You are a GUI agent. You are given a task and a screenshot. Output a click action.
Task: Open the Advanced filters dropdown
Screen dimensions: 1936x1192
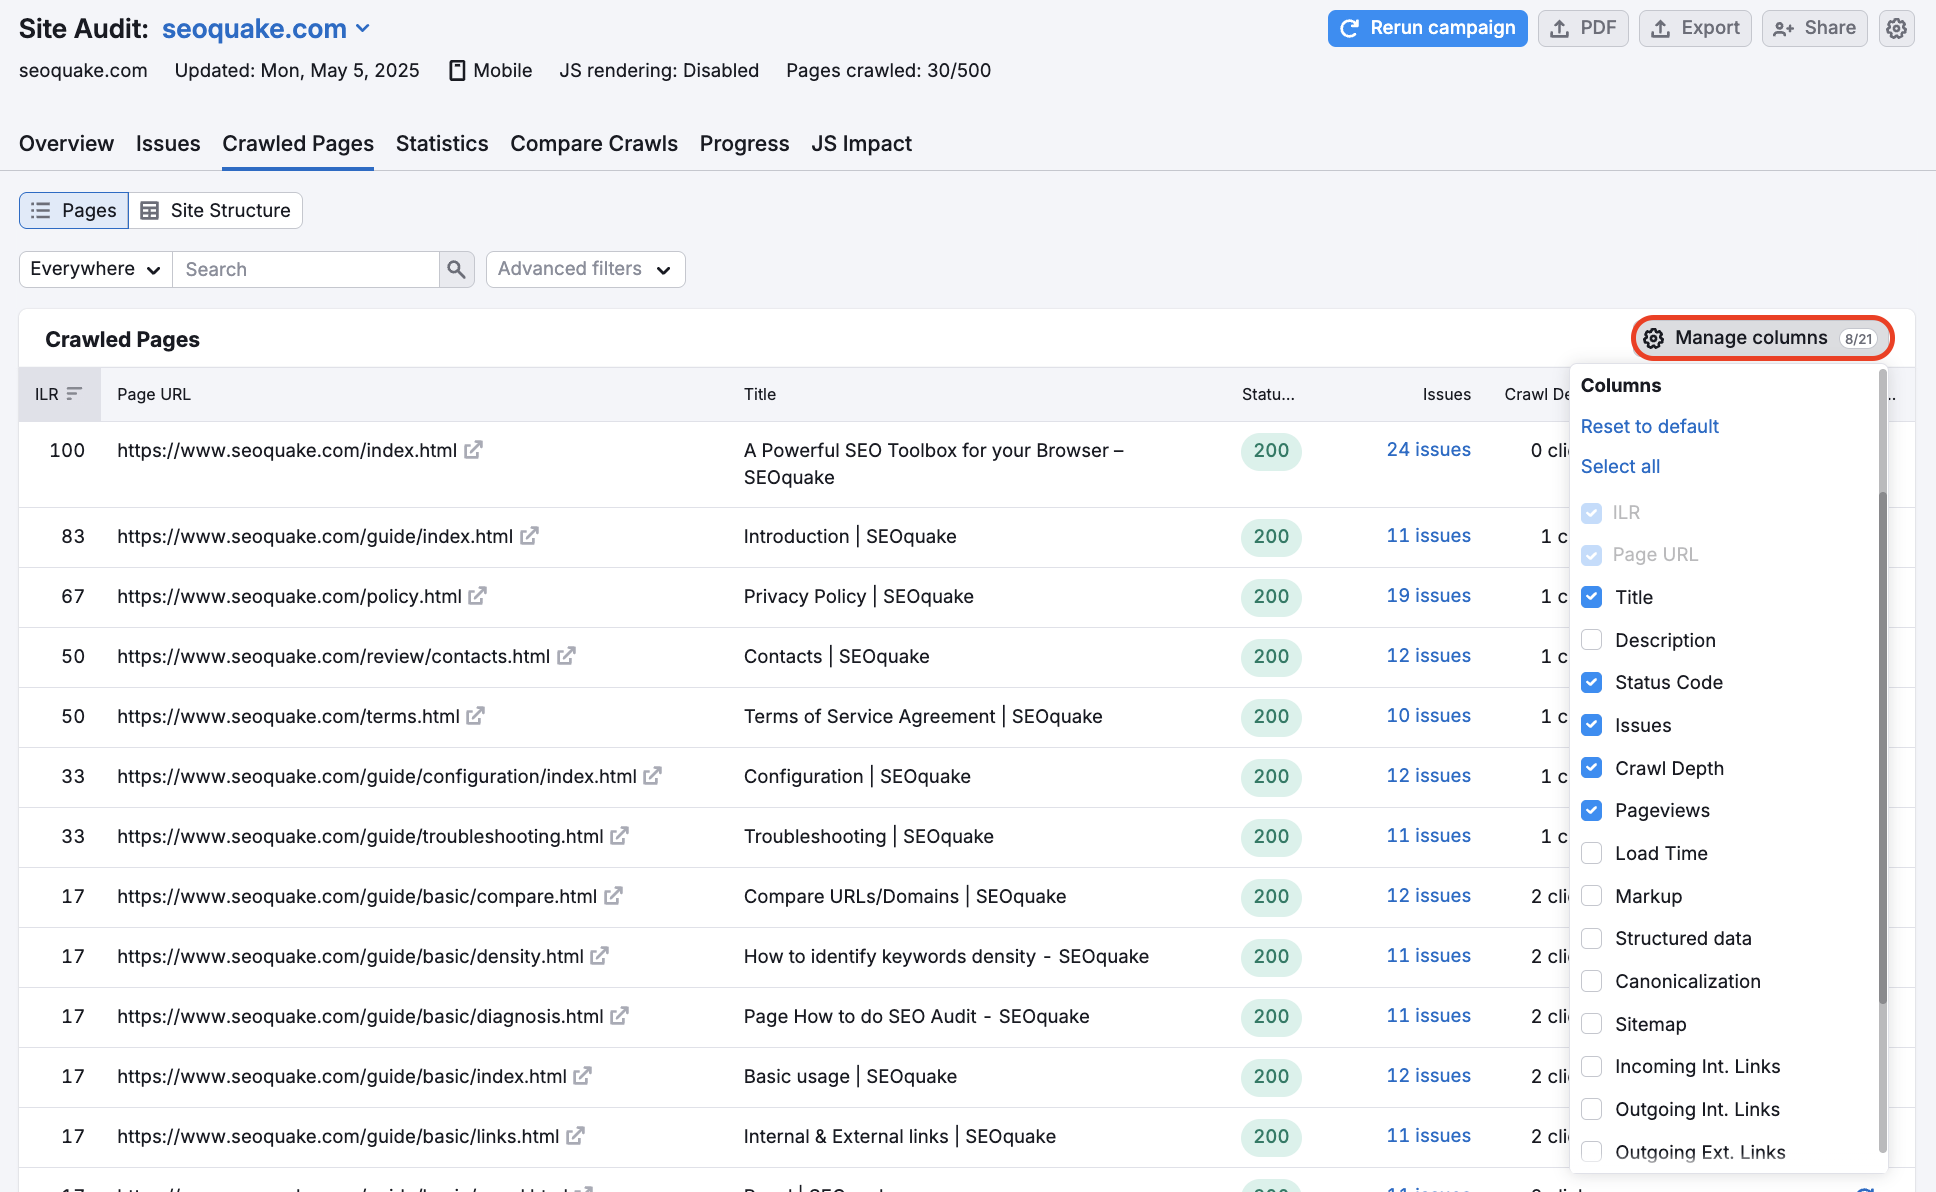tap(585, 269)
